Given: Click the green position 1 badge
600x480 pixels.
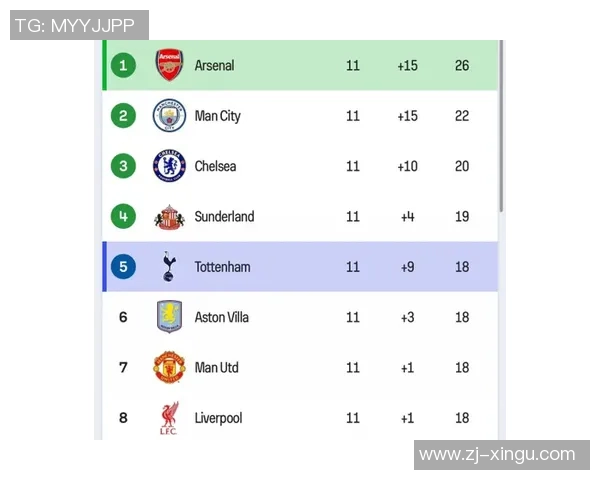Looking at the screenshot, I should pyautogui.click(x=123, y=65).
